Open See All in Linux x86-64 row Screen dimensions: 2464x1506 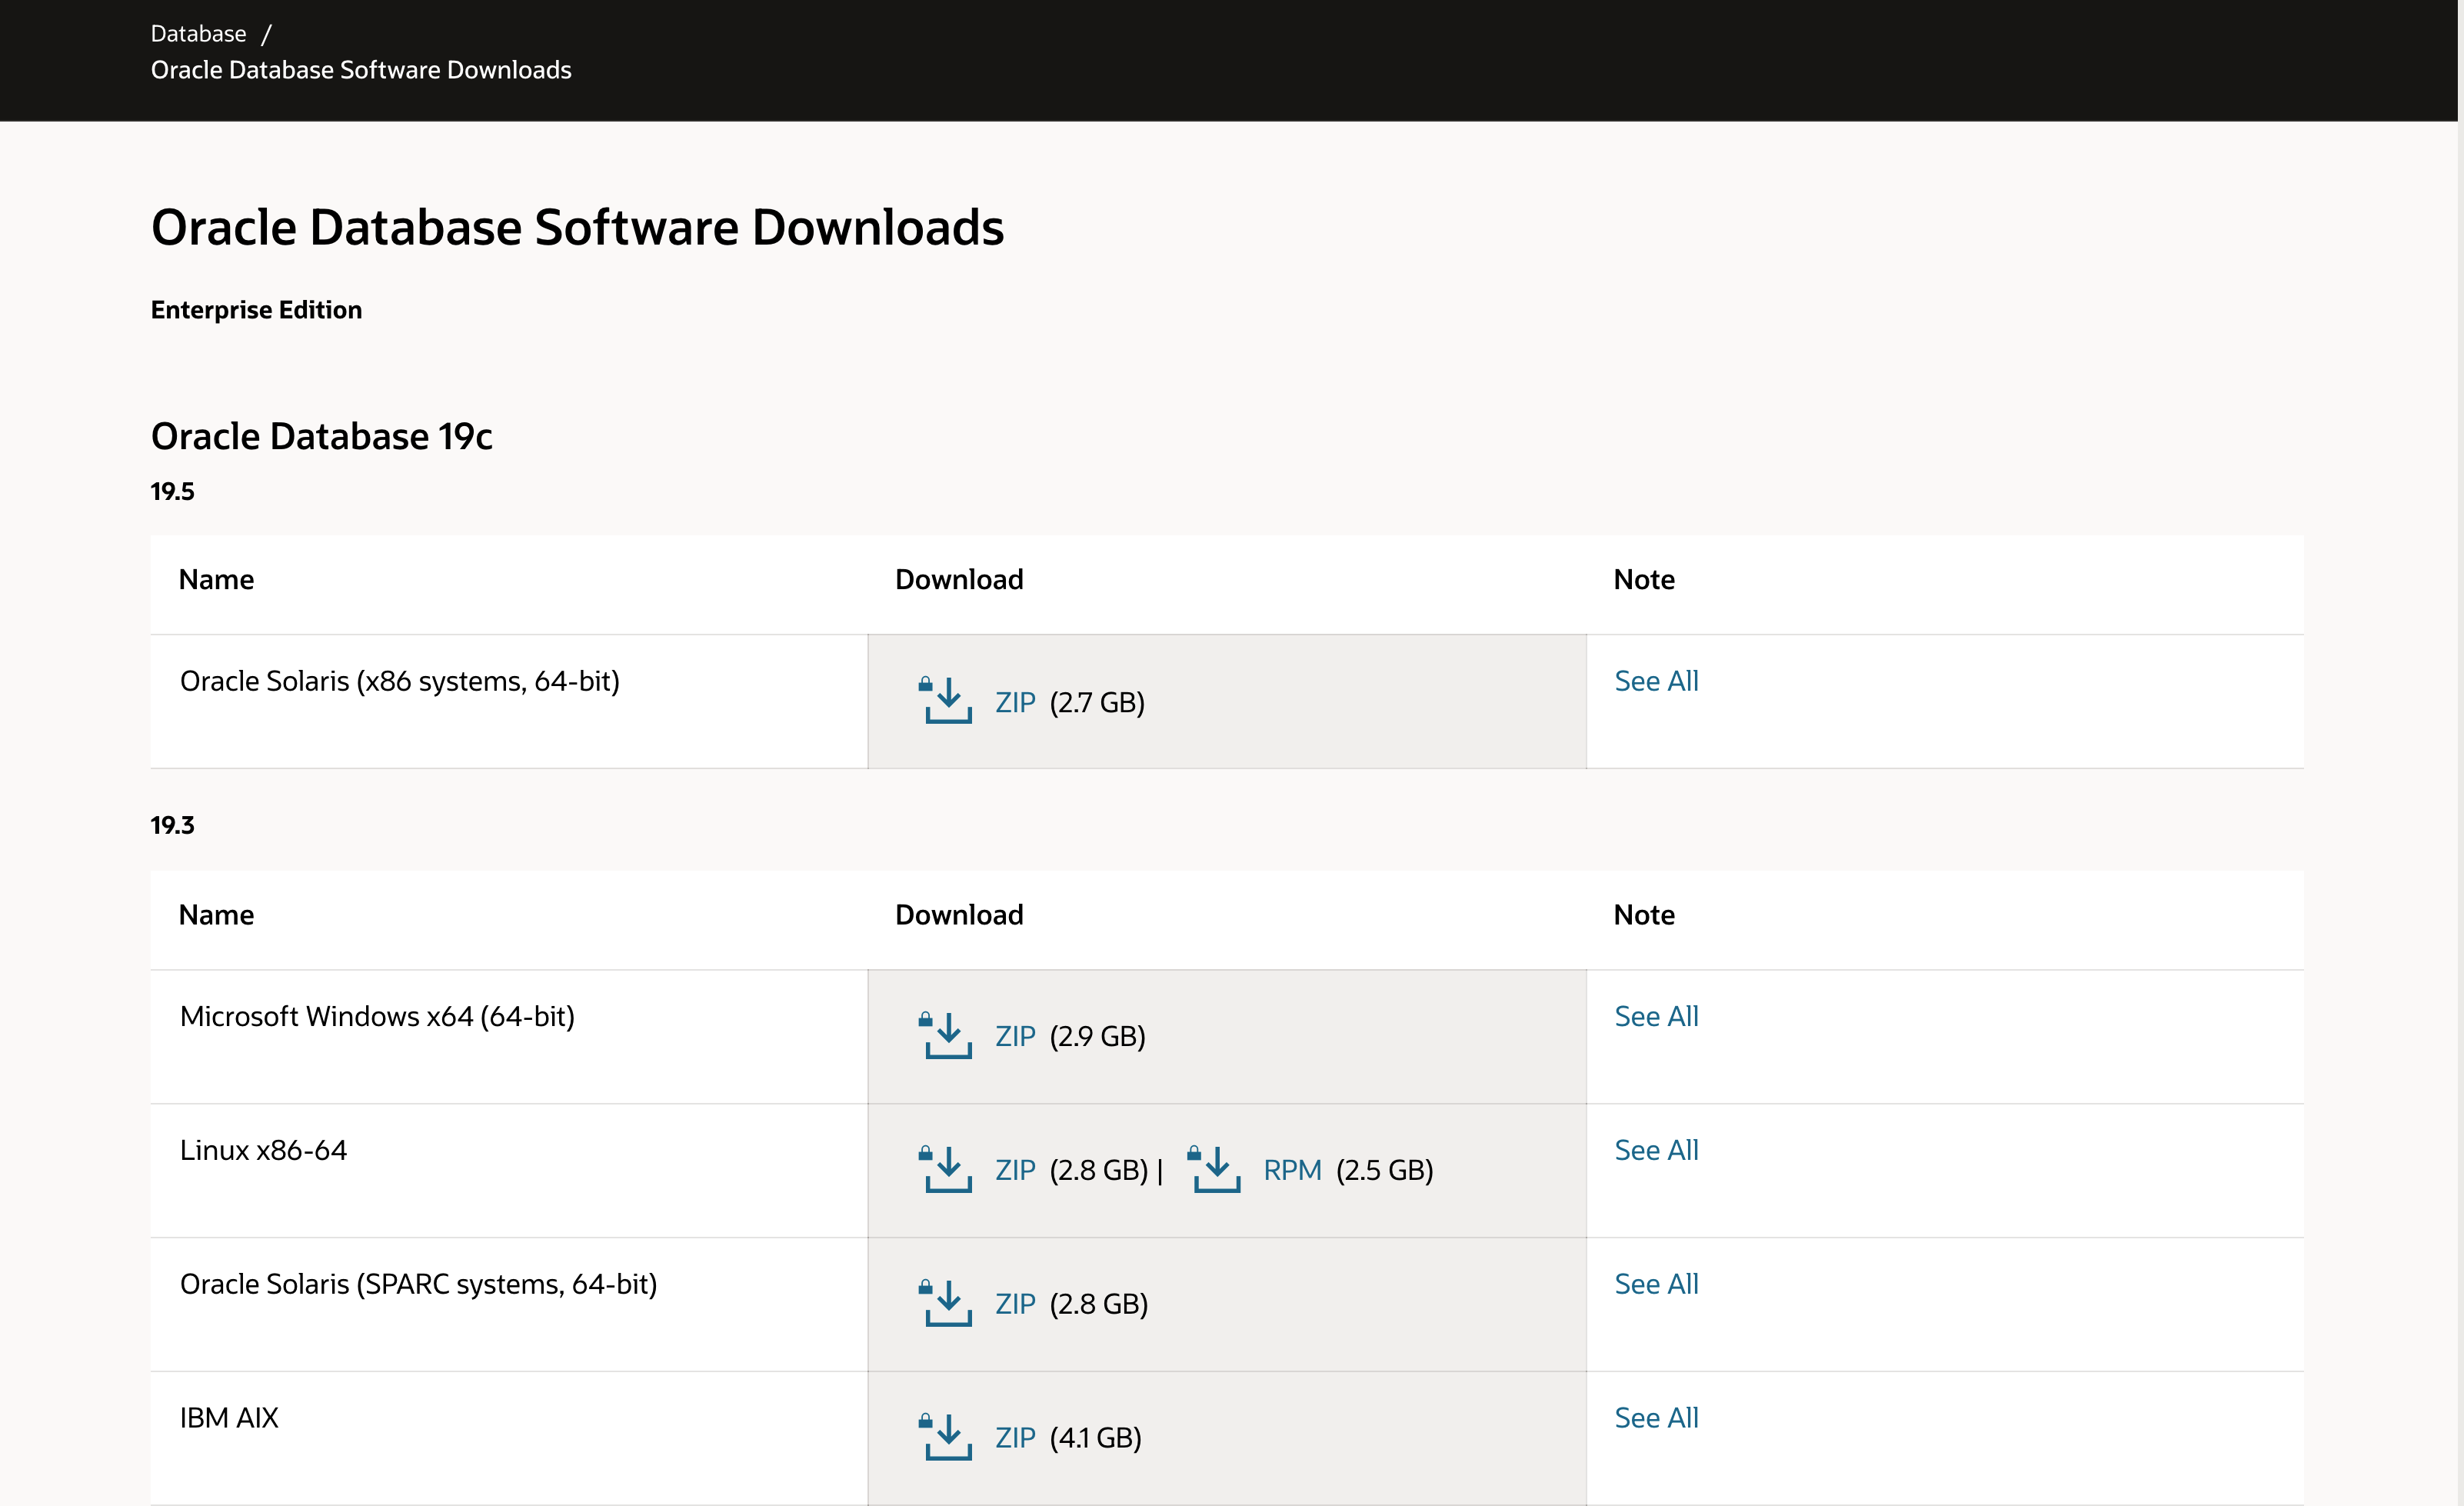(1656, 1150)
